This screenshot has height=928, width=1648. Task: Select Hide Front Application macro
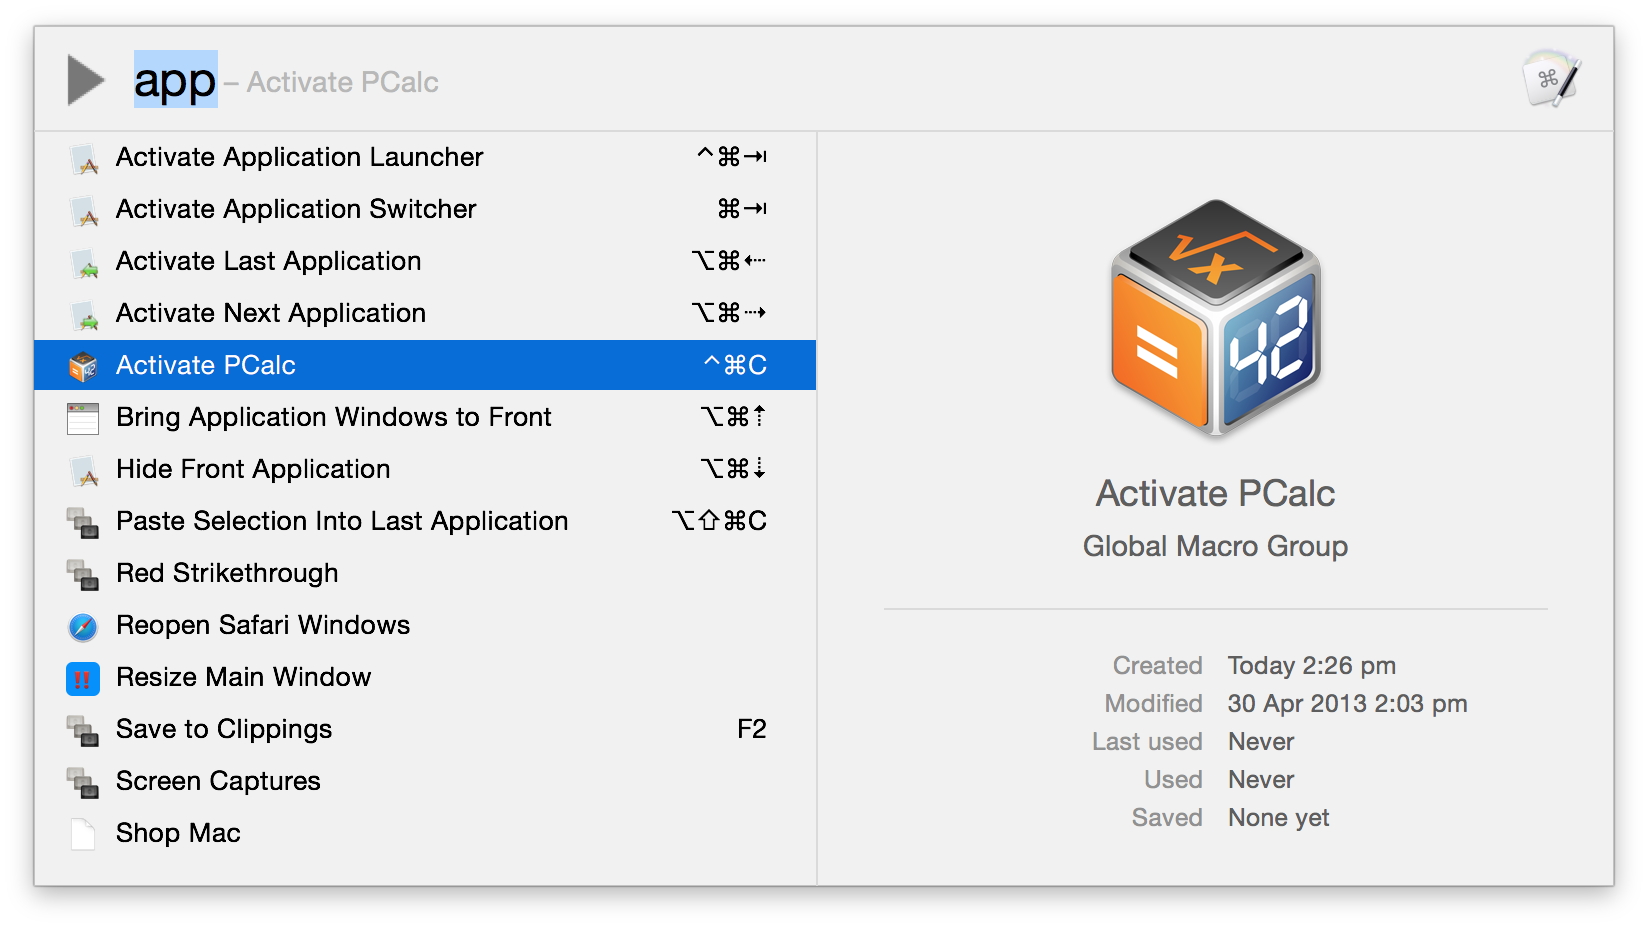click(253, 469)
